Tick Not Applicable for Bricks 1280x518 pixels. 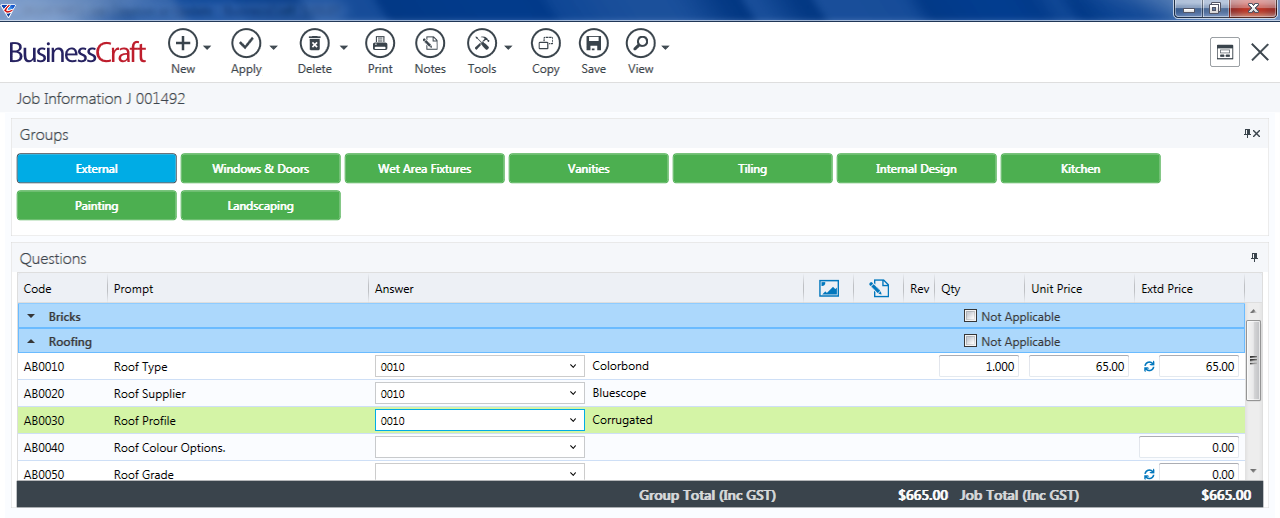click(x=970, y=316)
